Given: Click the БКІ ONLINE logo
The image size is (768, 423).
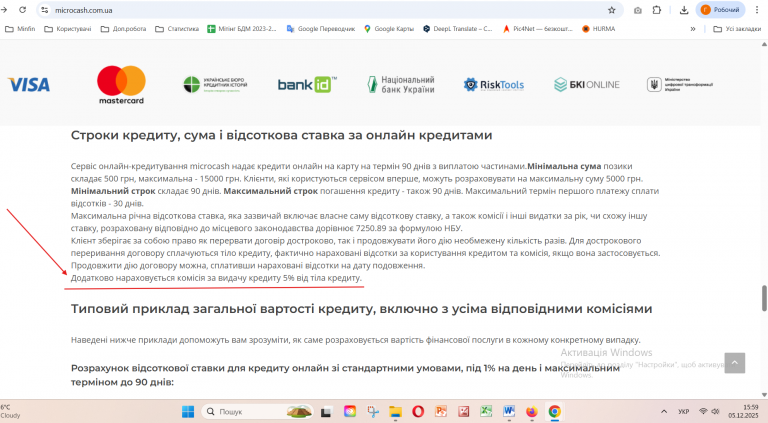Looking at the screenshot, I should pyautogui.click(x=587, y=85).
